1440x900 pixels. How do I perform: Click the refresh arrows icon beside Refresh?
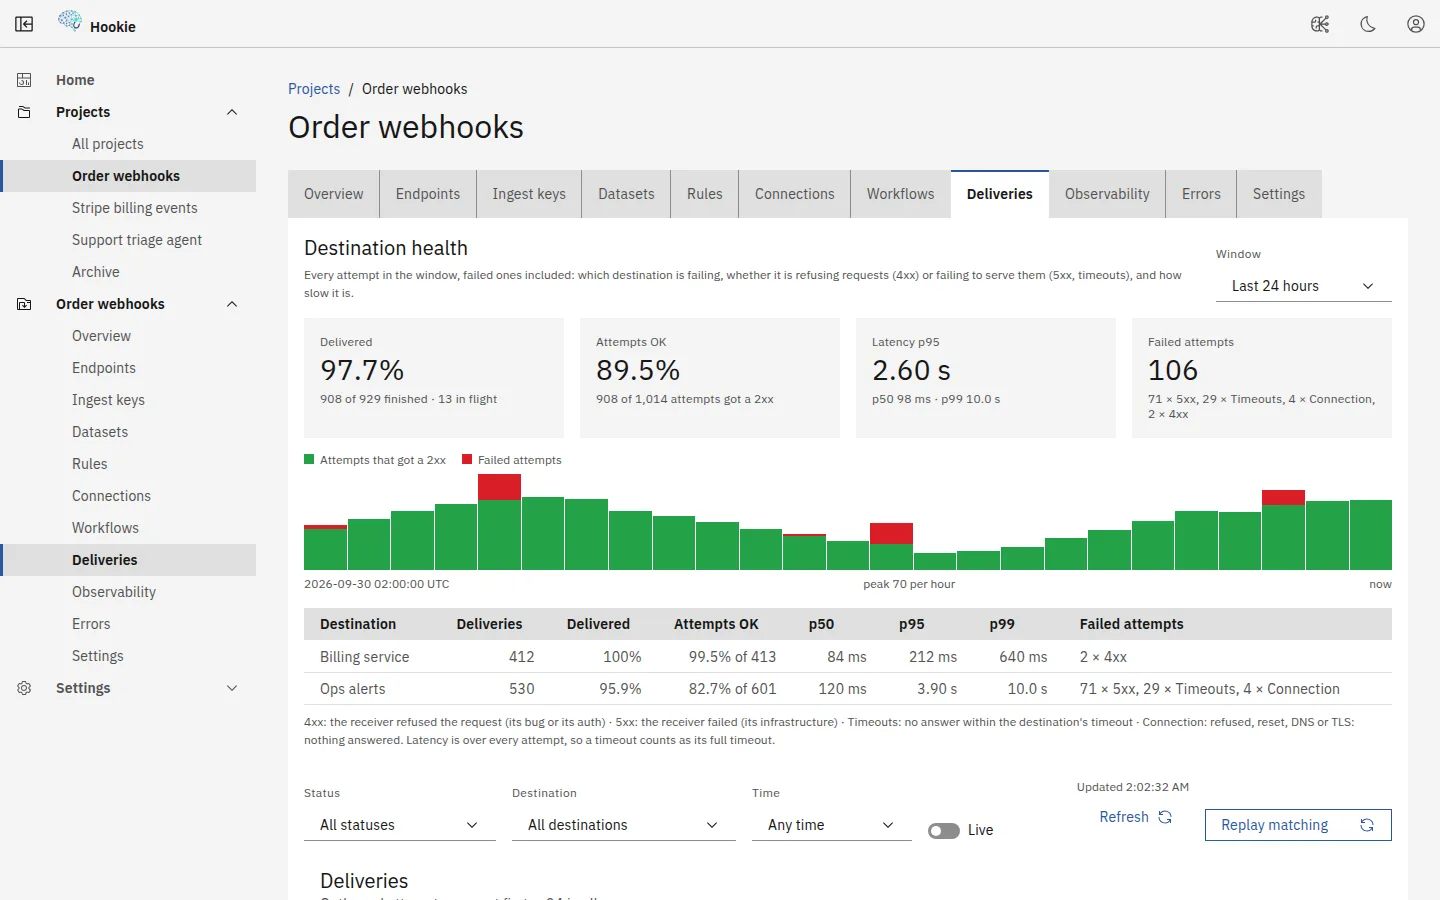[x=1165, y=817]
